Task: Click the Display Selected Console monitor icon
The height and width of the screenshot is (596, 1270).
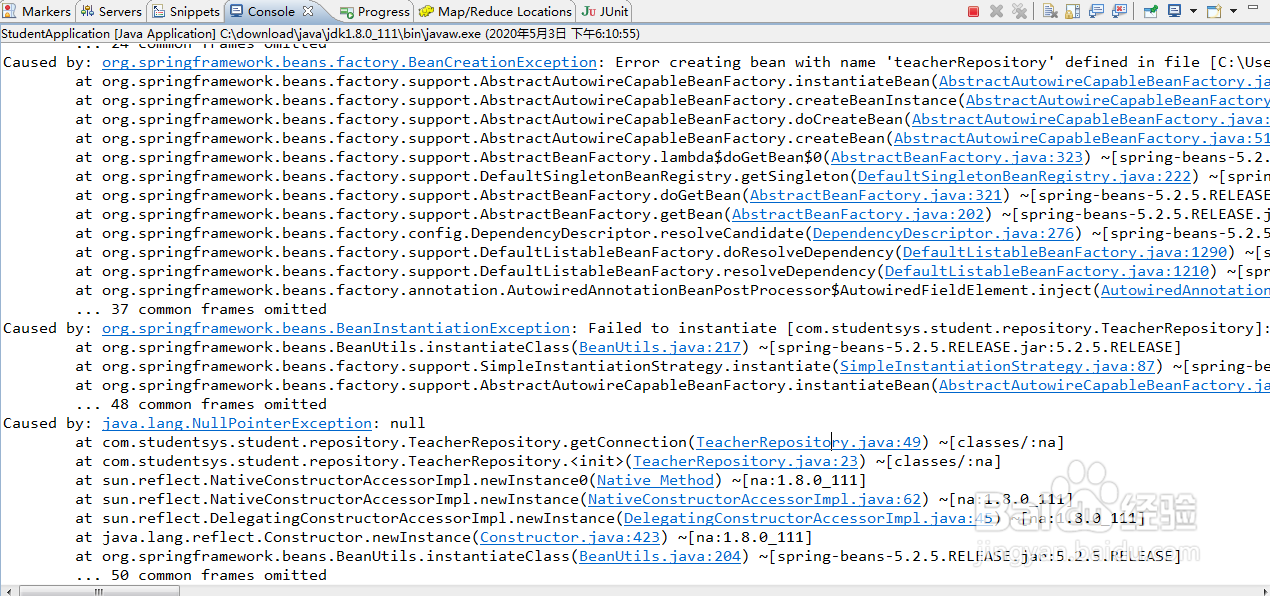Action: coord(1174,11)
